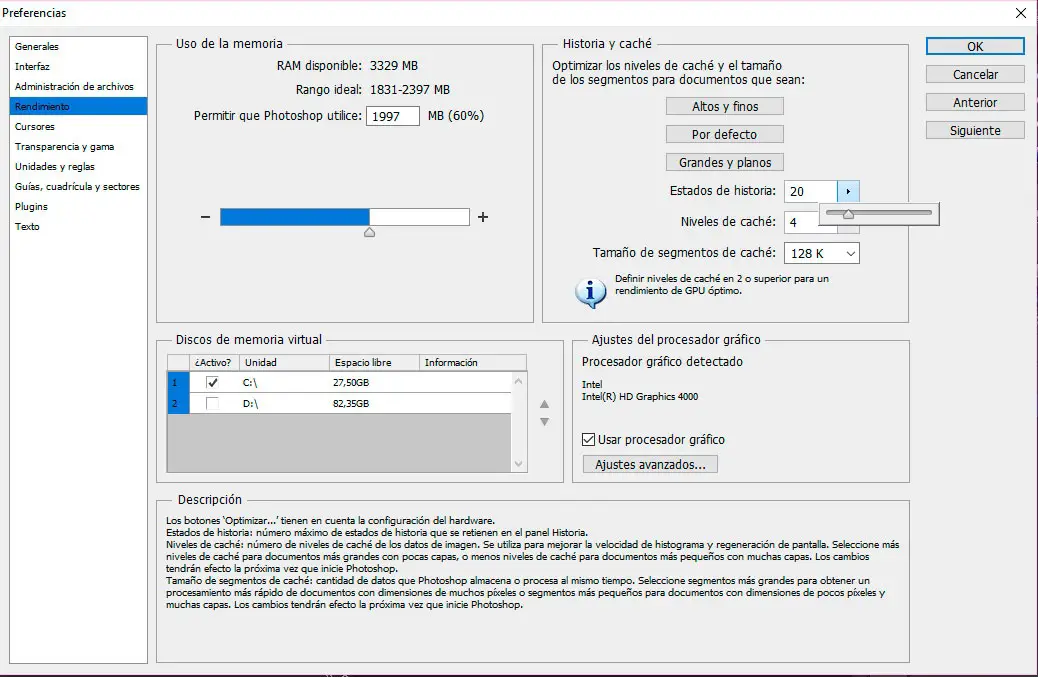Click the D:\ drive name cell
1038x677 pixels.
pyautogui.click(x=250, y=403)
